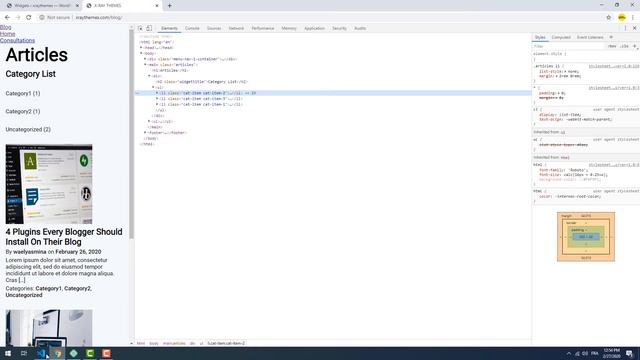Open the Memory tab
640x360 pixels.
tap(289, 28)
